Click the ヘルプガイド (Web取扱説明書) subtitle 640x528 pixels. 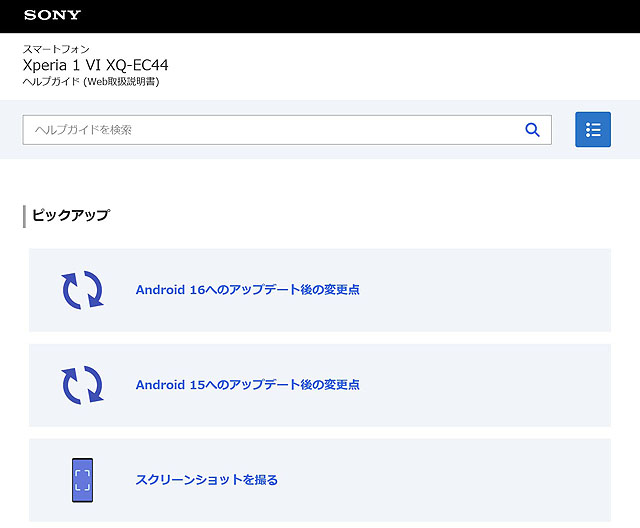[90, 82]
